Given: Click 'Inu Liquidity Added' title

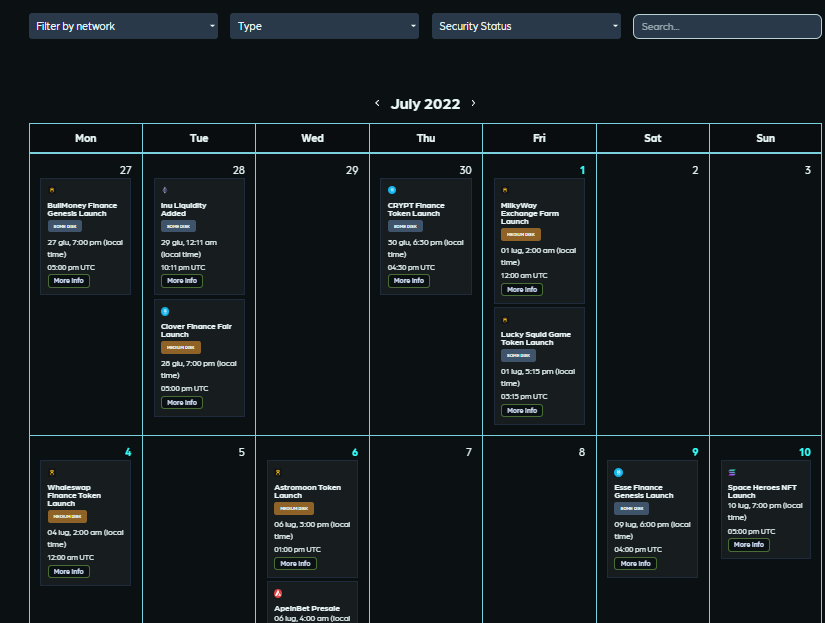Looking at the screenshot, I should coord(184,209).
